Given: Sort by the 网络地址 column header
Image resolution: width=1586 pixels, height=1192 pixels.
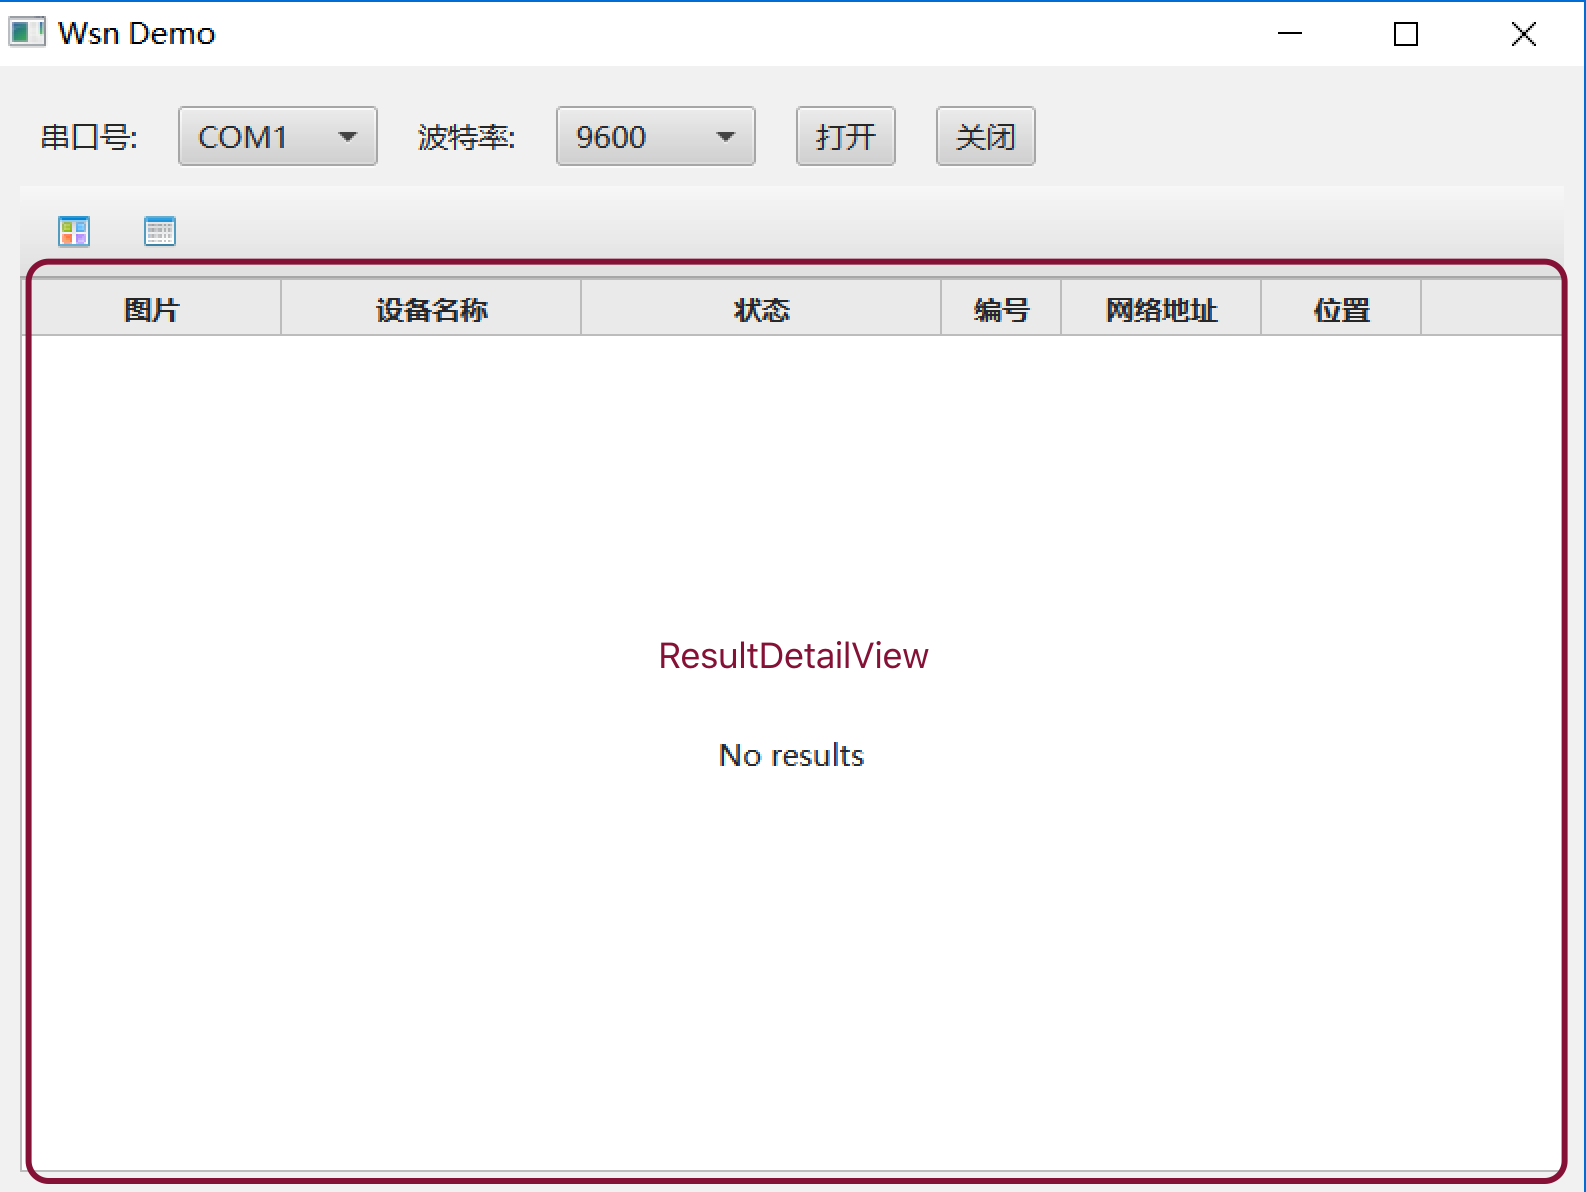Looking at the screenshot, I should 1161,310.
